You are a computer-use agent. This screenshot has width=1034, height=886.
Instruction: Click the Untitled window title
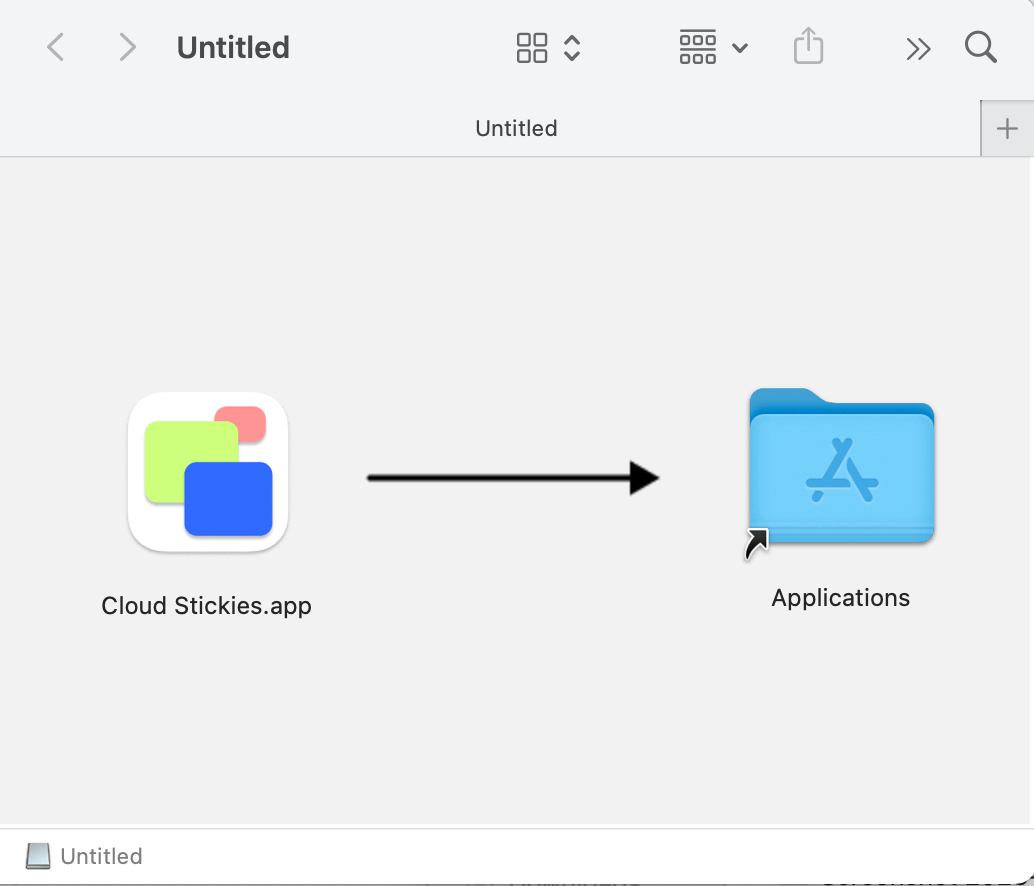[233, 47]
